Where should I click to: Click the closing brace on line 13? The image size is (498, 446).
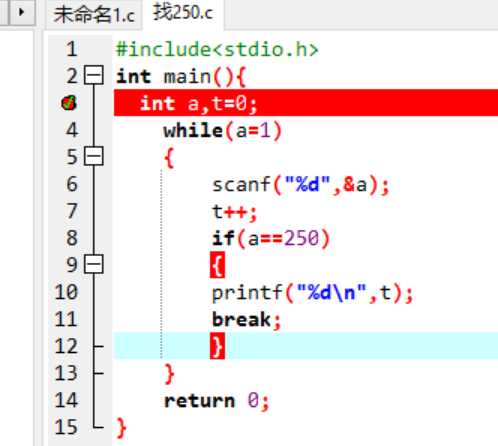169,374
